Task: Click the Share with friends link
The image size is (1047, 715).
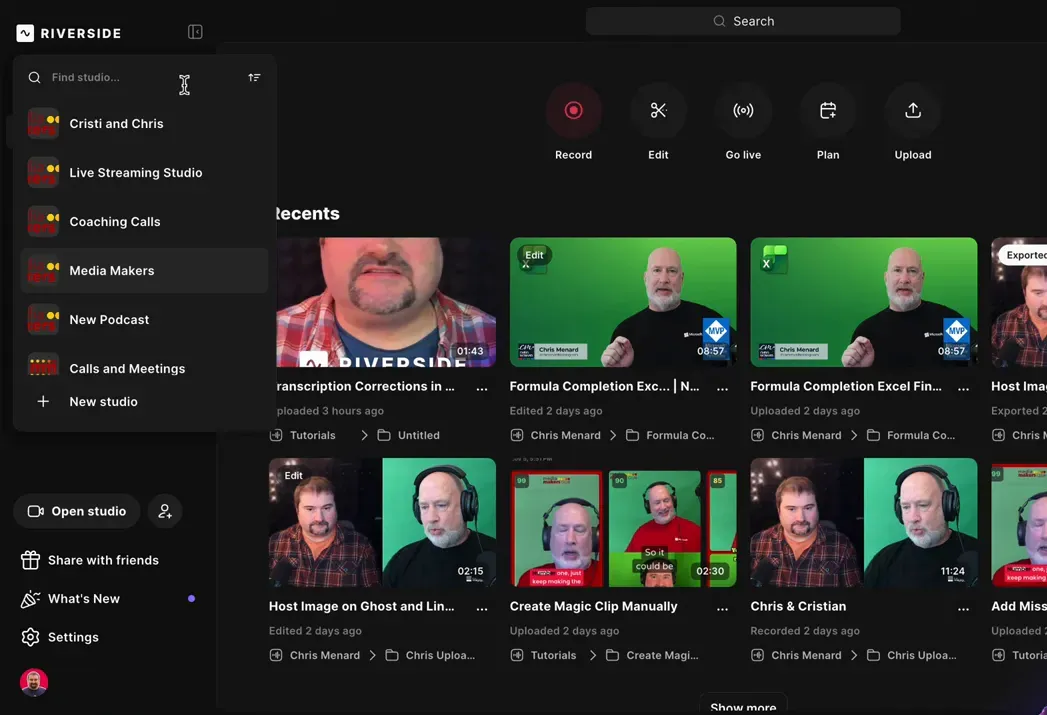Action: [103, 559]
